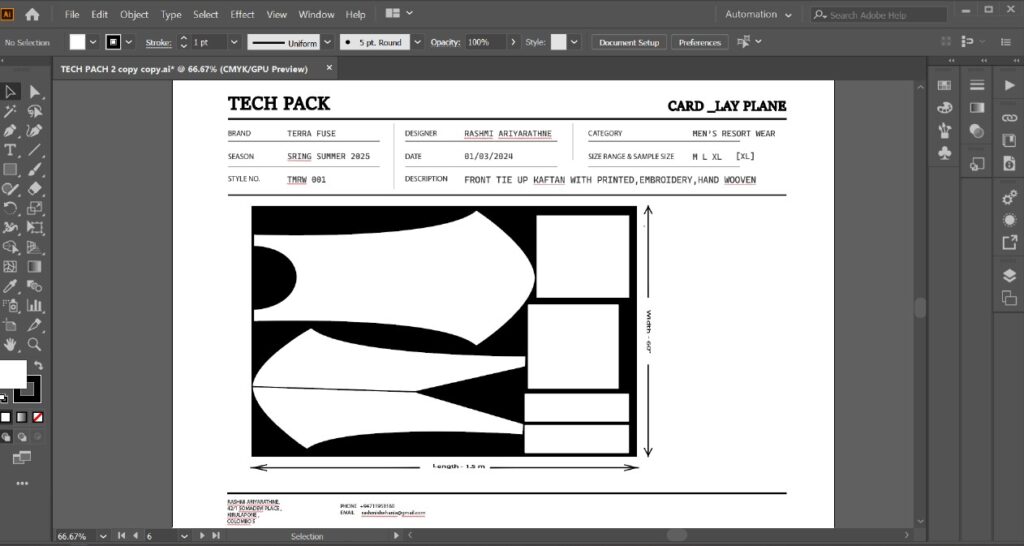The height and width of the screenshot is (546, 1024).
Task: Click the Document Setup button
Action: tap(629, 43)
